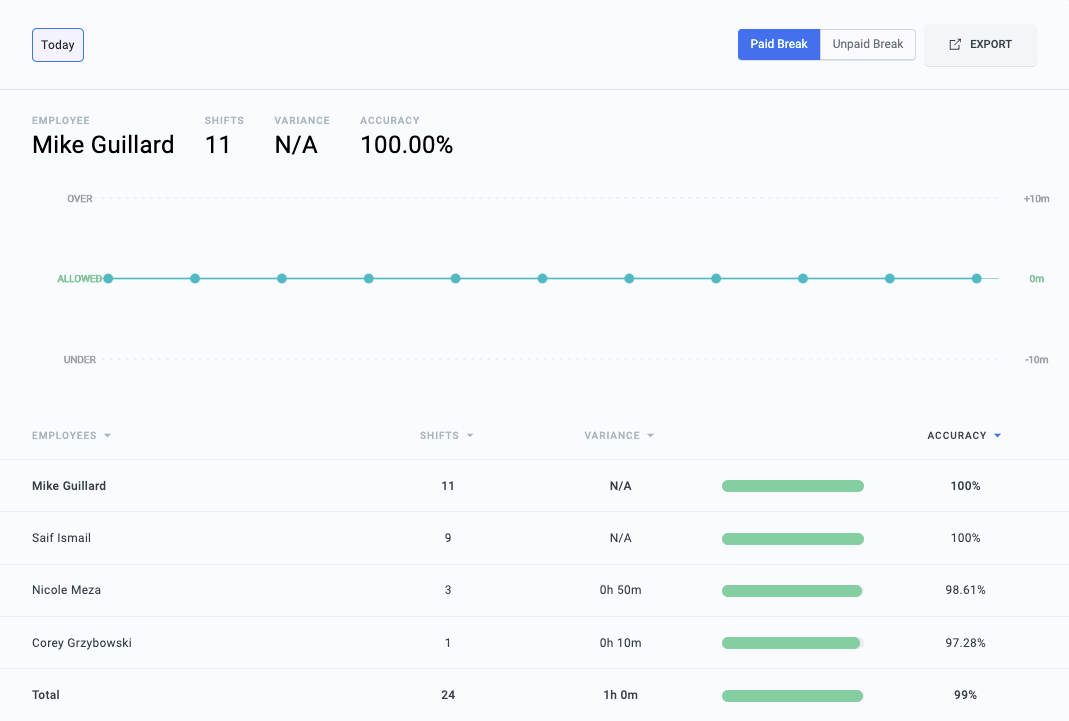Sort by Employees column arrow

tap(107, 436)
